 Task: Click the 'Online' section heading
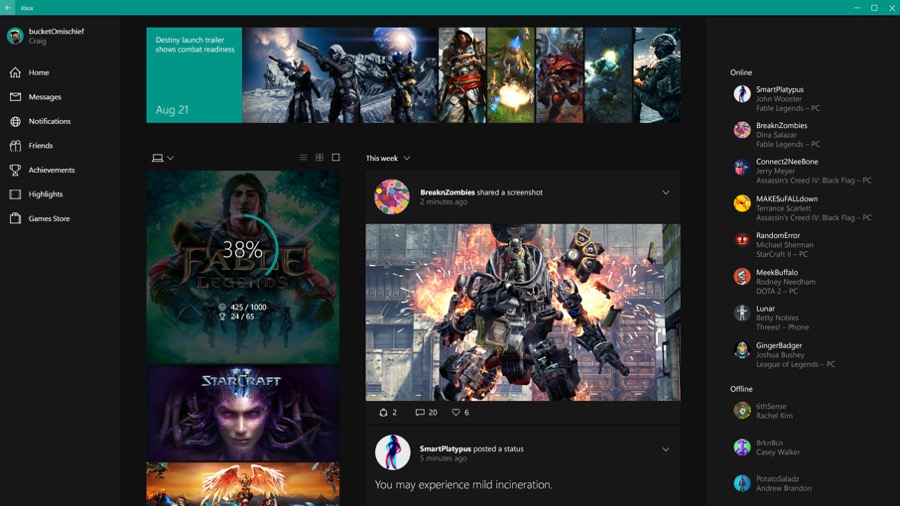coord(741,72)
